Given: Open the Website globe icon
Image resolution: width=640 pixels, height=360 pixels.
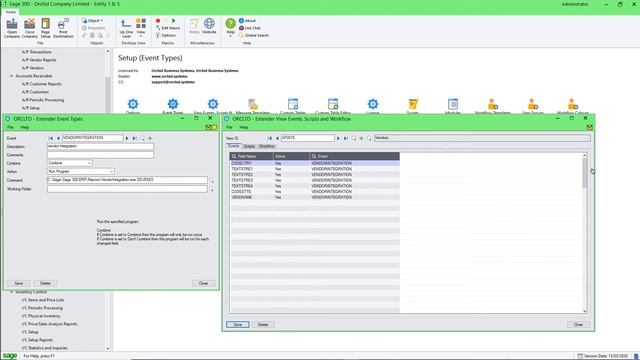Looking at the screenshot, I should [x=209, y=26].
